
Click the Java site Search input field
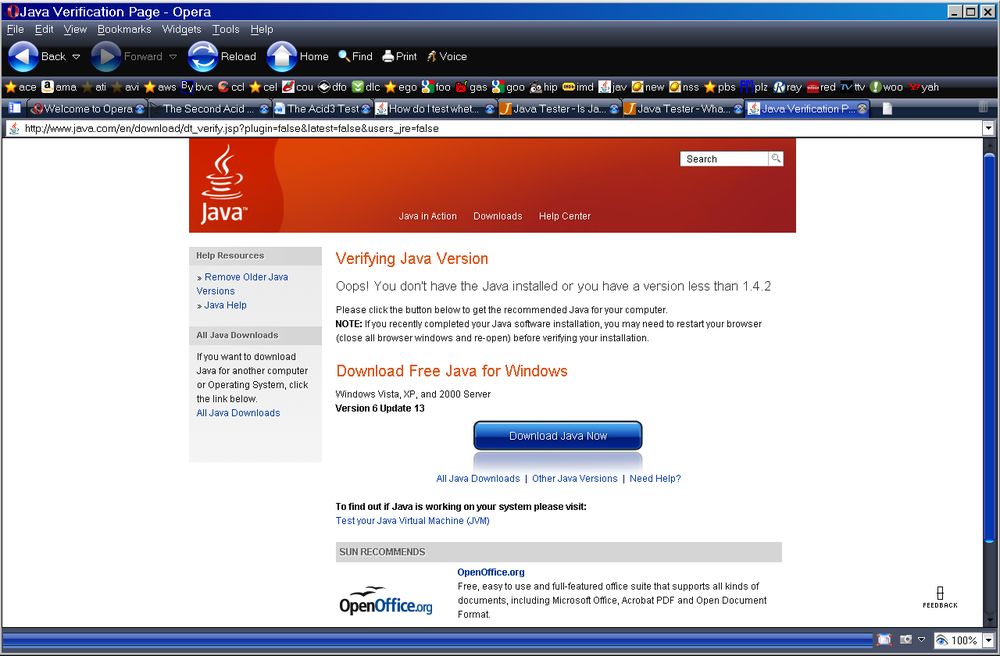pos(724,159)
